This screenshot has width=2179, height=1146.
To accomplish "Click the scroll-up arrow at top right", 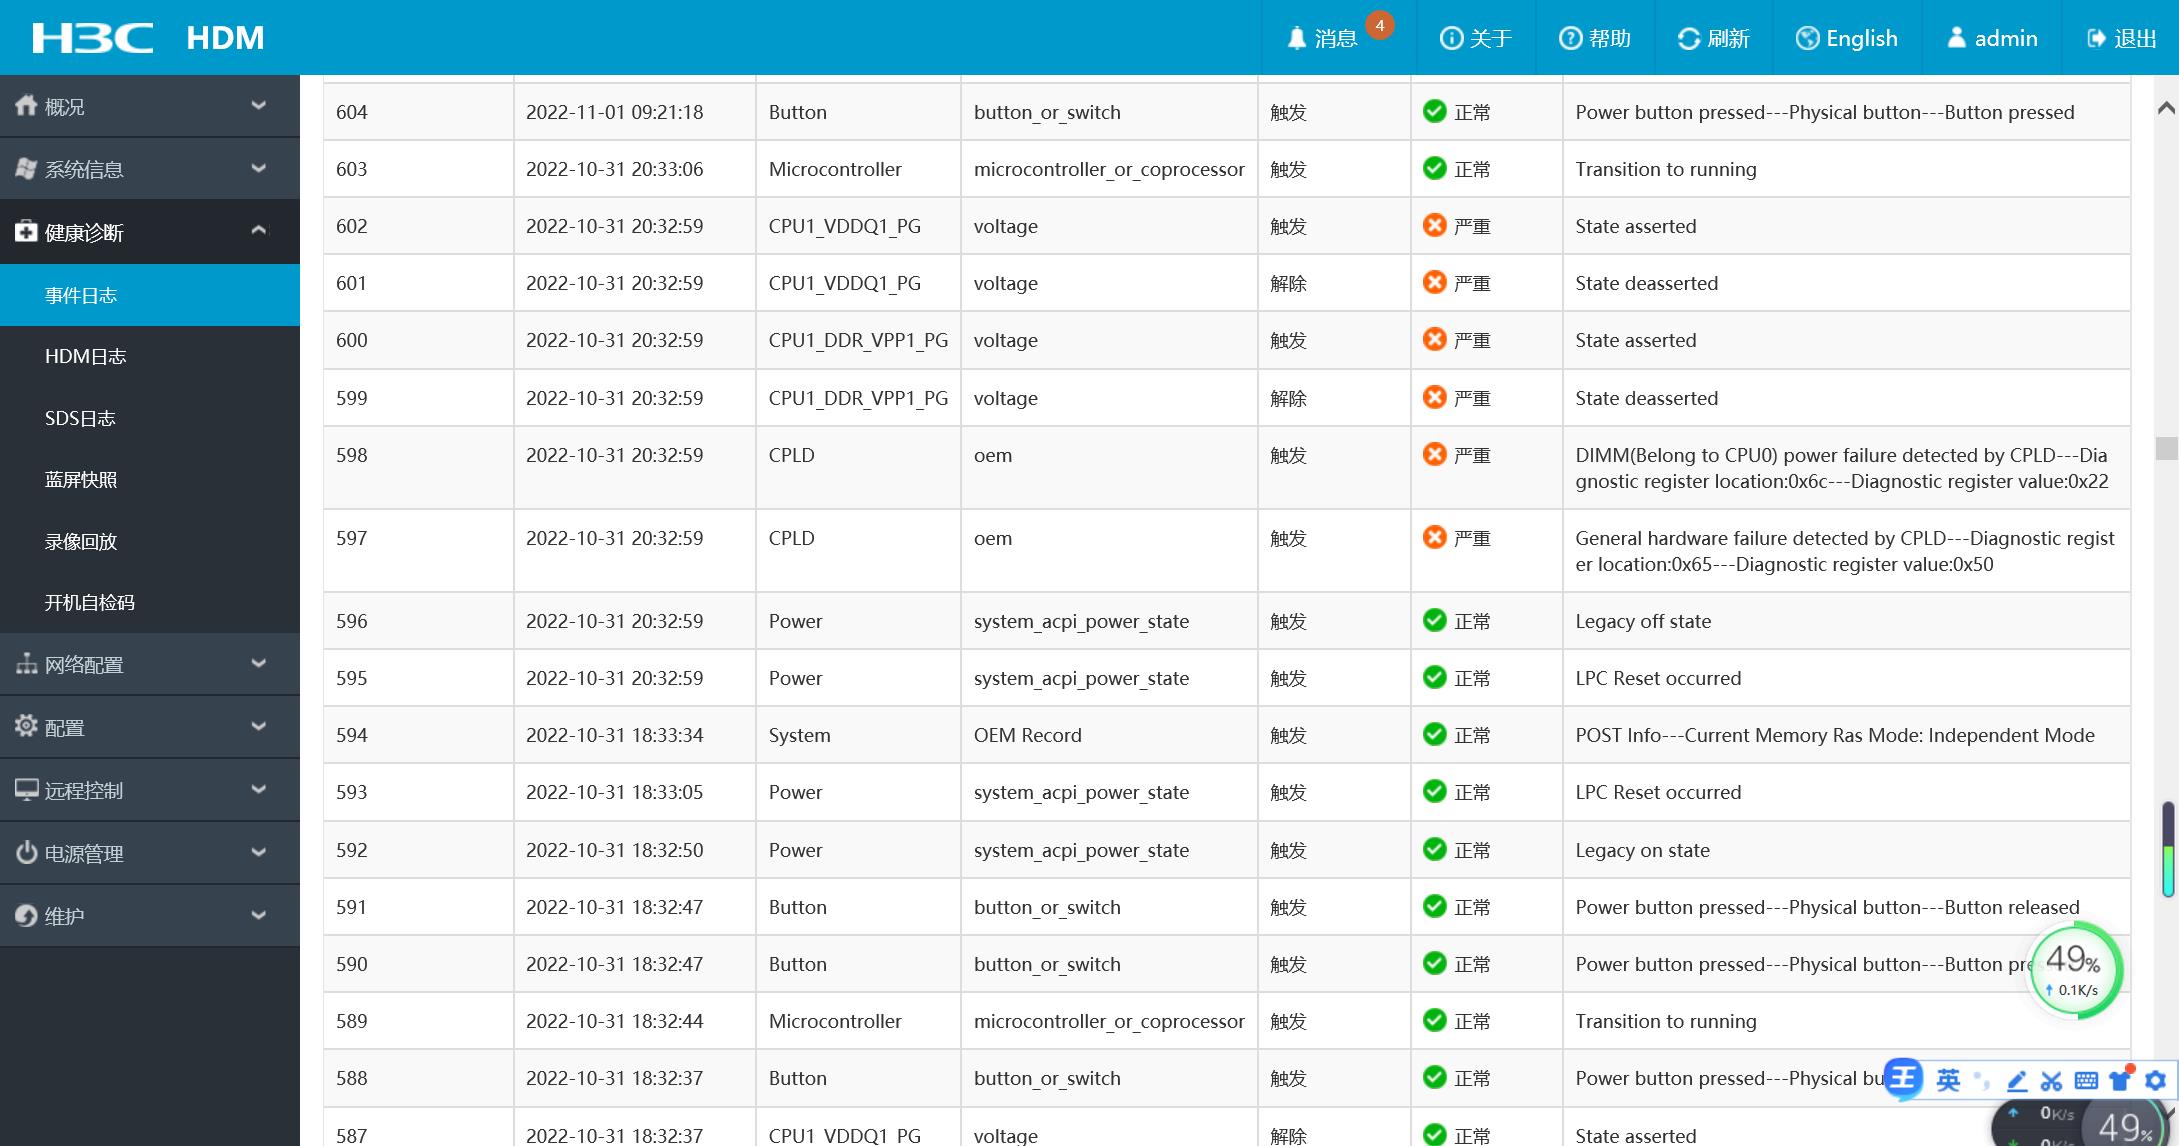I will tap(2166, 107).
